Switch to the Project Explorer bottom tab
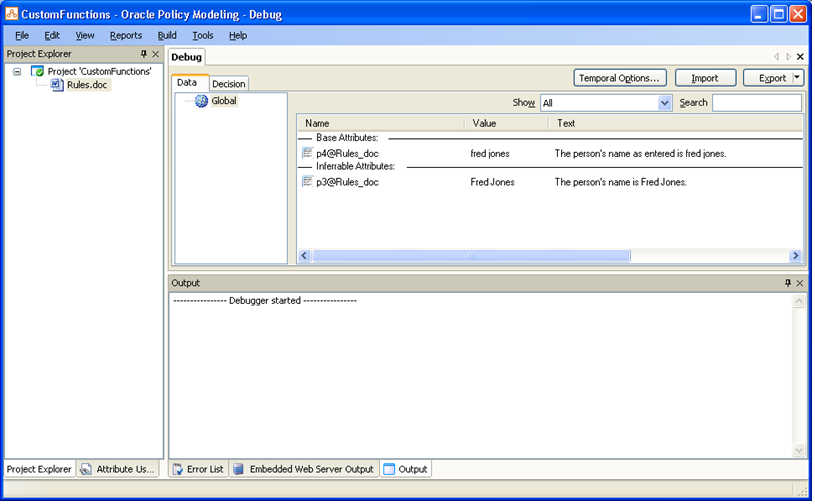This screenshot has height=504, width=815. pos(39,469)
